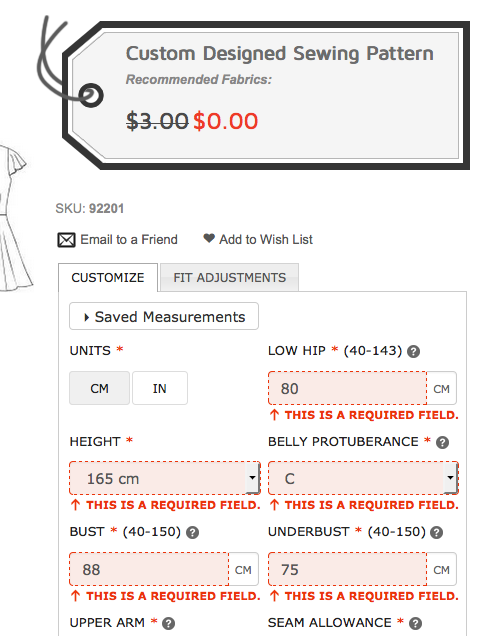
Task: Expand the Saved Measurements section
Action: [164, 316]
